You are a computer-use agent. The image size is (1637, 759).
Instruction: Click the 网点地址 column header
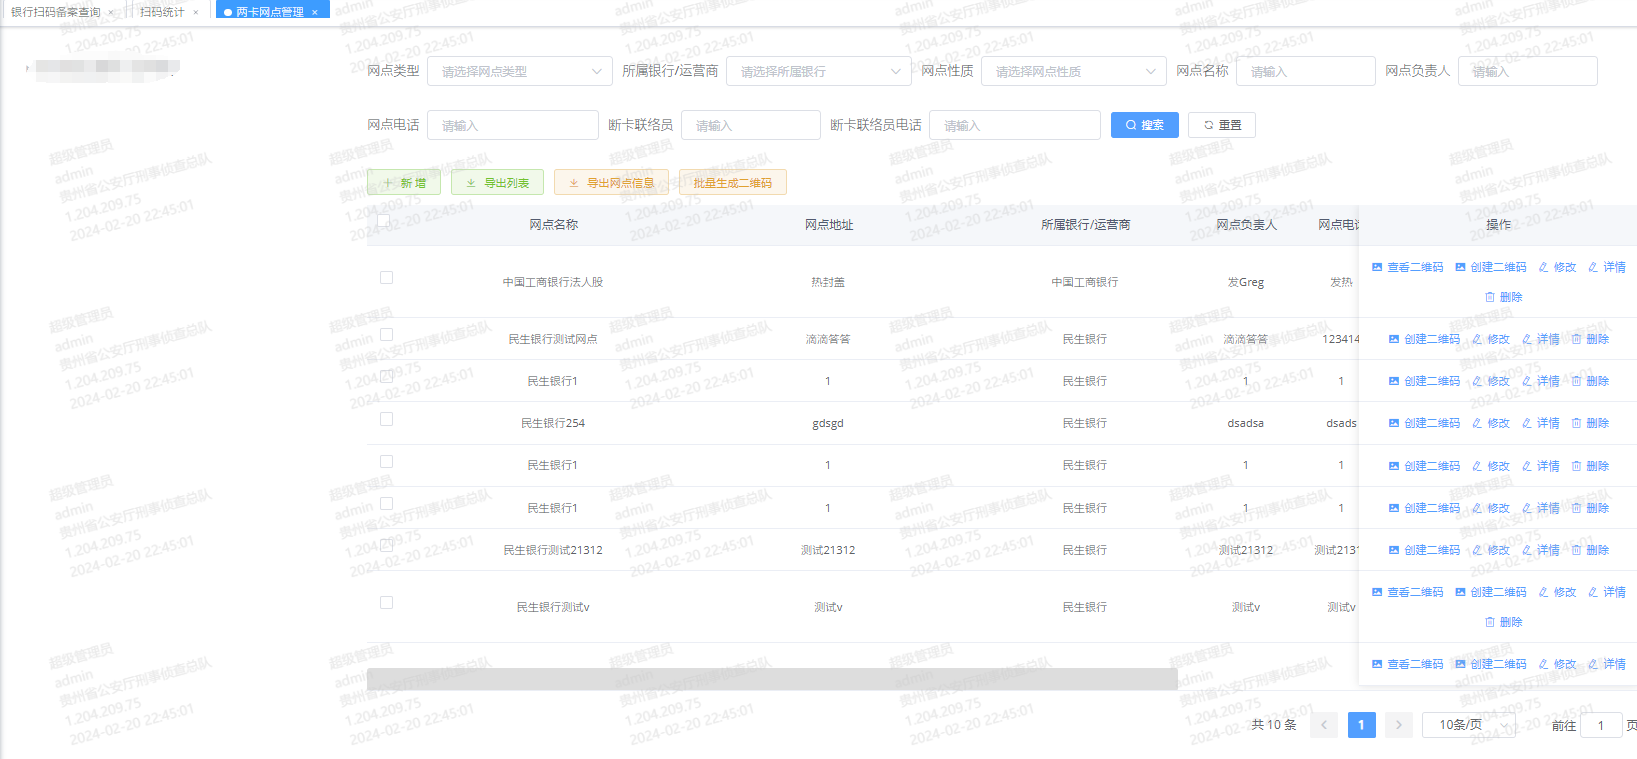(x=829, y=225)
